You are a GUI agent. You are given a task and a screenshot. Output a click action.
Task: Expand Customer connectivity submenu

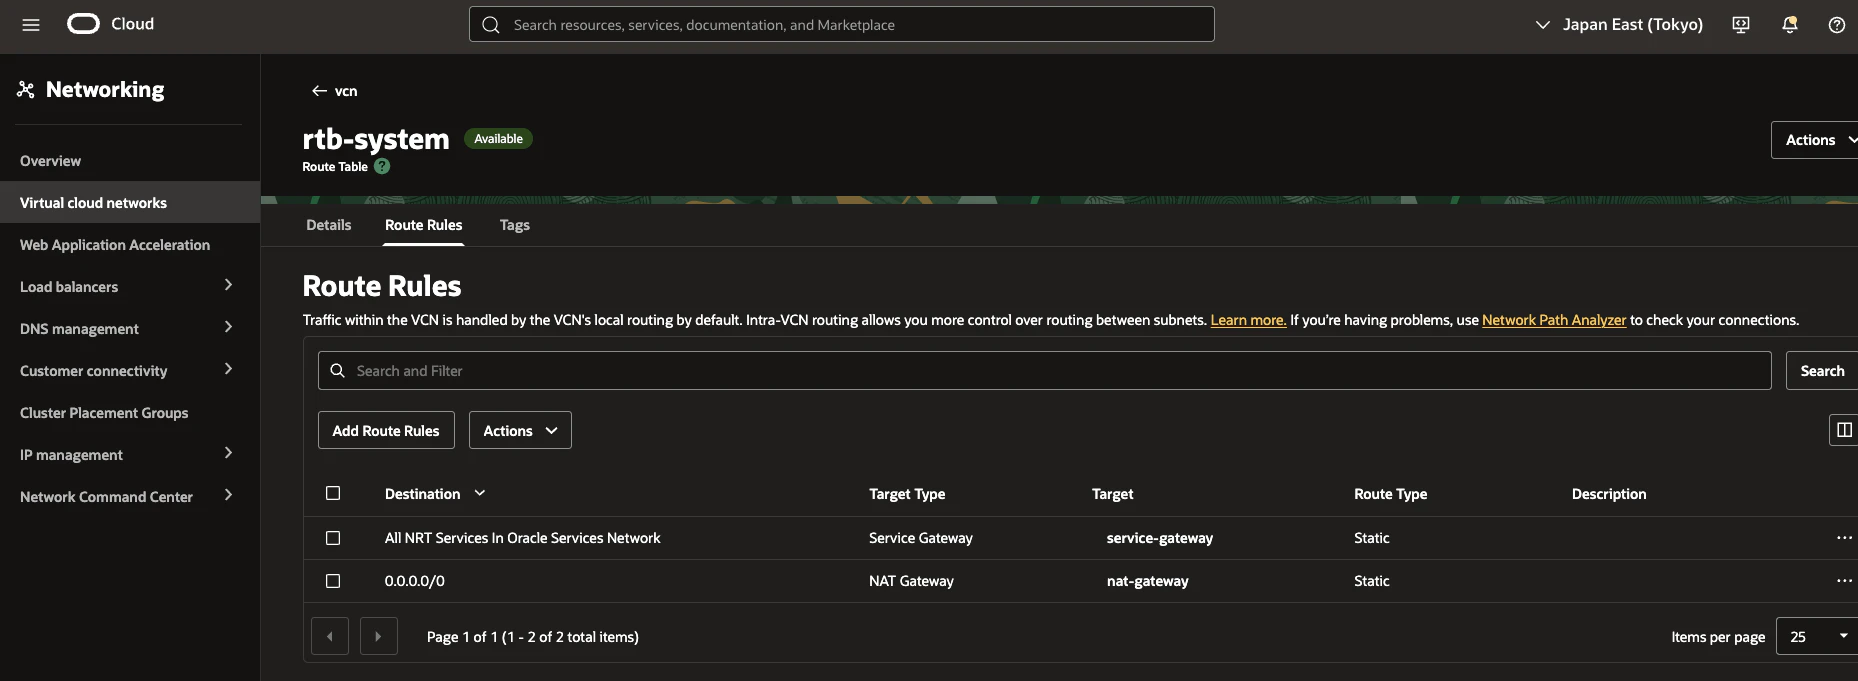click(228, 369)
